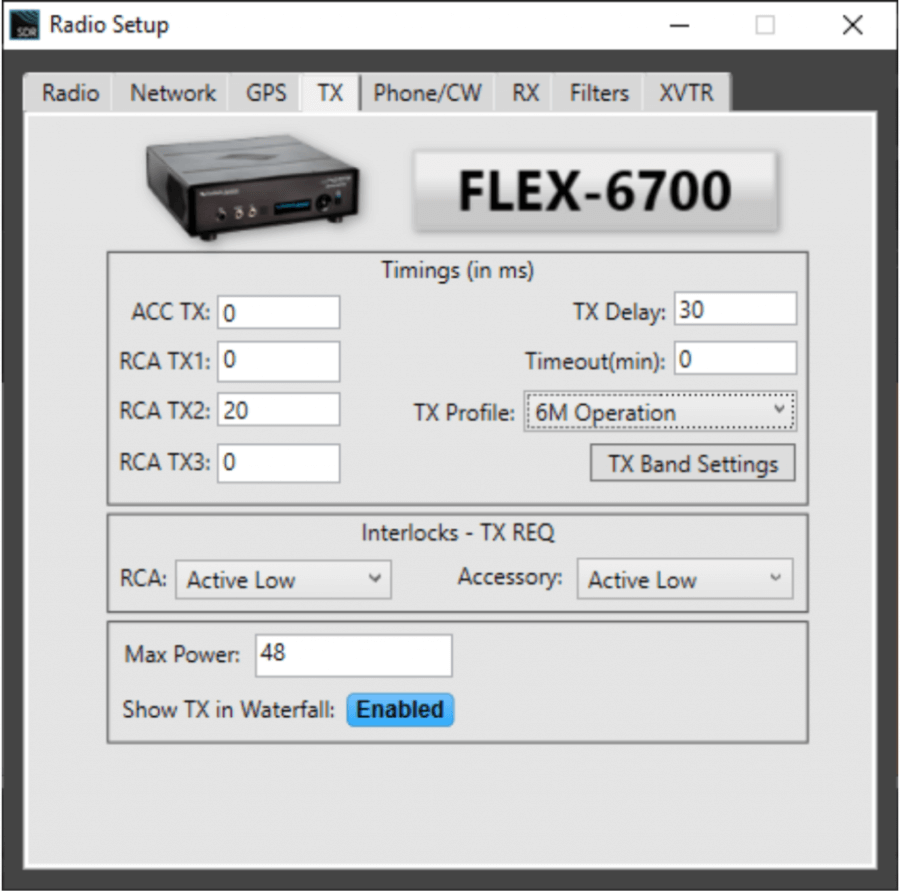Switch to the RX tab
Screen dimensions: 900x891
pyautogui.click(x=523, y=92)
